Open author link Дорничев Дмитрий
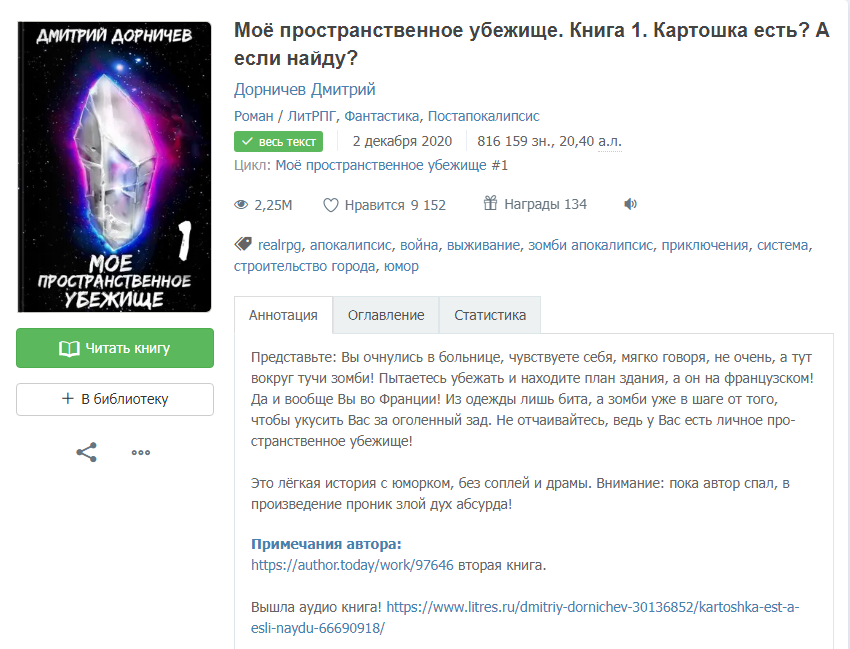This screenshot has width=850, height=649. coord(305,89)
